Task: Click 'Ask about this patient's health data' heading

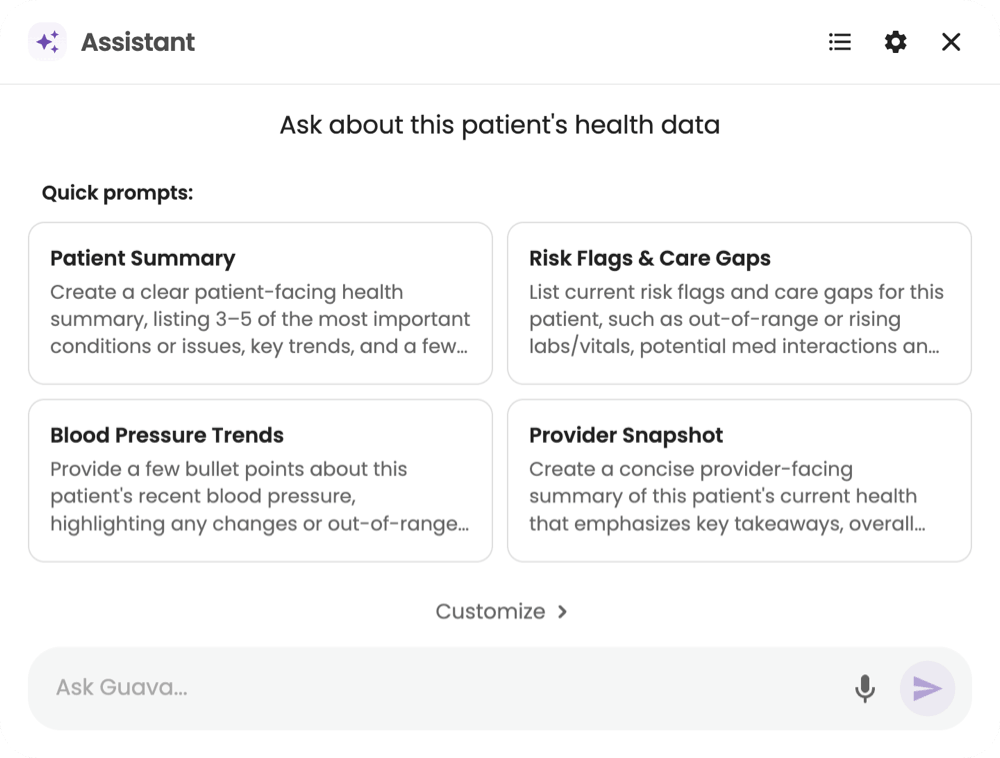Action: [x=500, y=125]
